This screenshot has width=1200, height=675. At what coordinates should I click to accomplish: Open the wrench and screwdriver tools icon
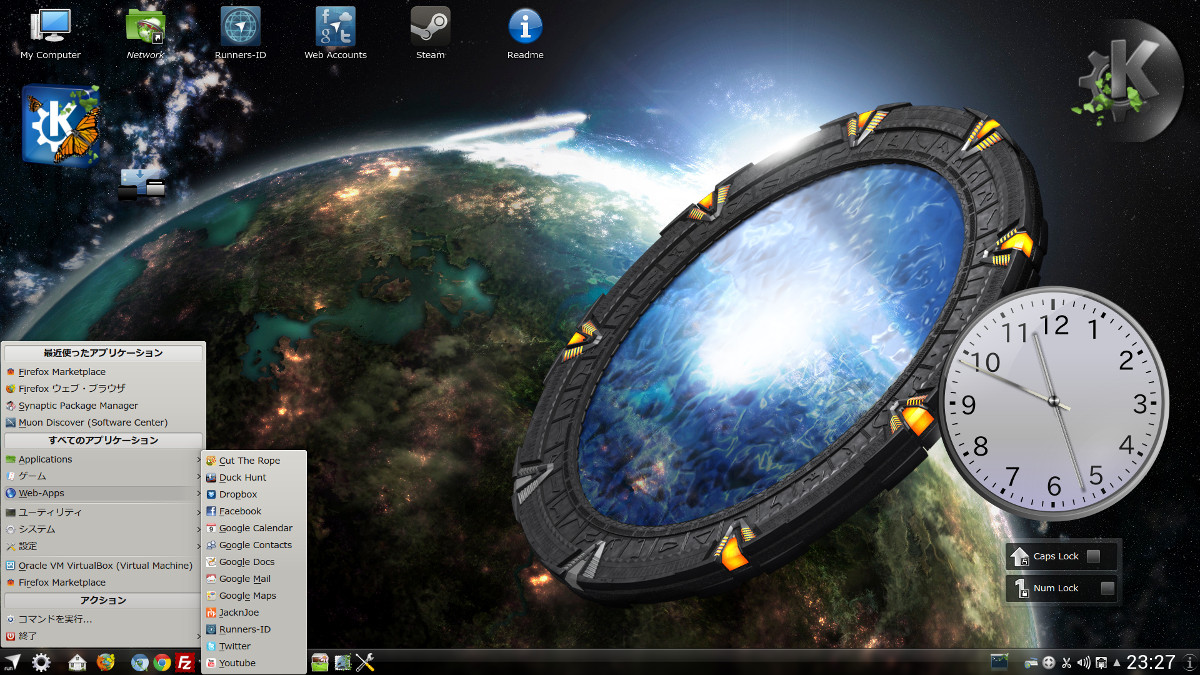(365, 662)
